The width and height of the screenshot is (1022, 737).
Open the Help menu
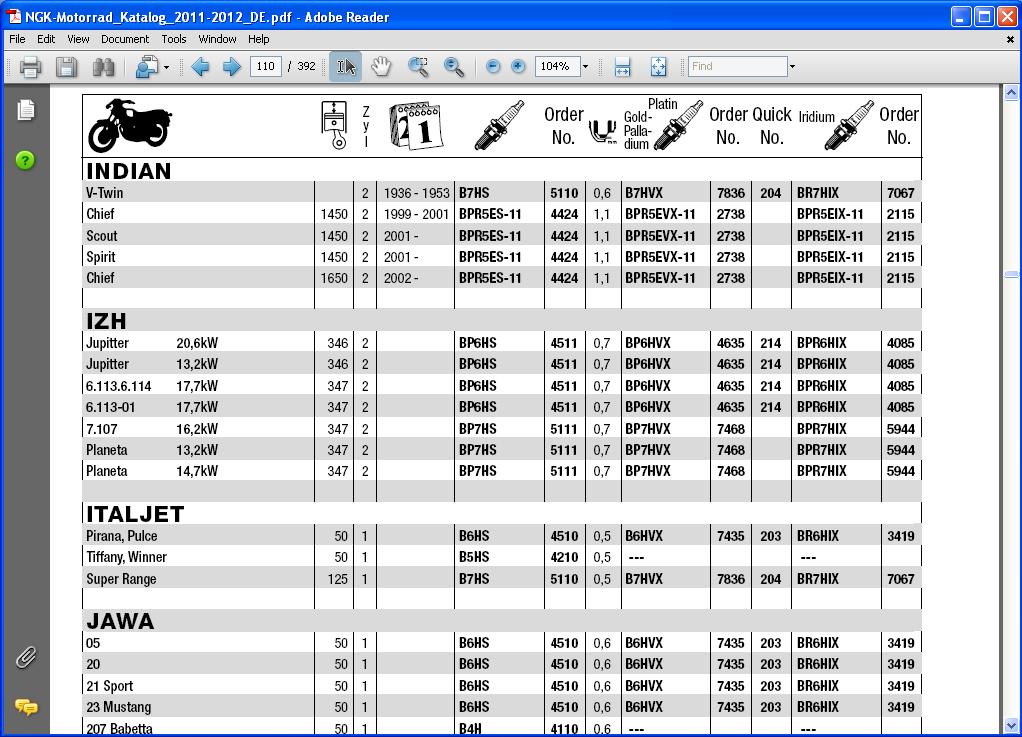(258, 39)
